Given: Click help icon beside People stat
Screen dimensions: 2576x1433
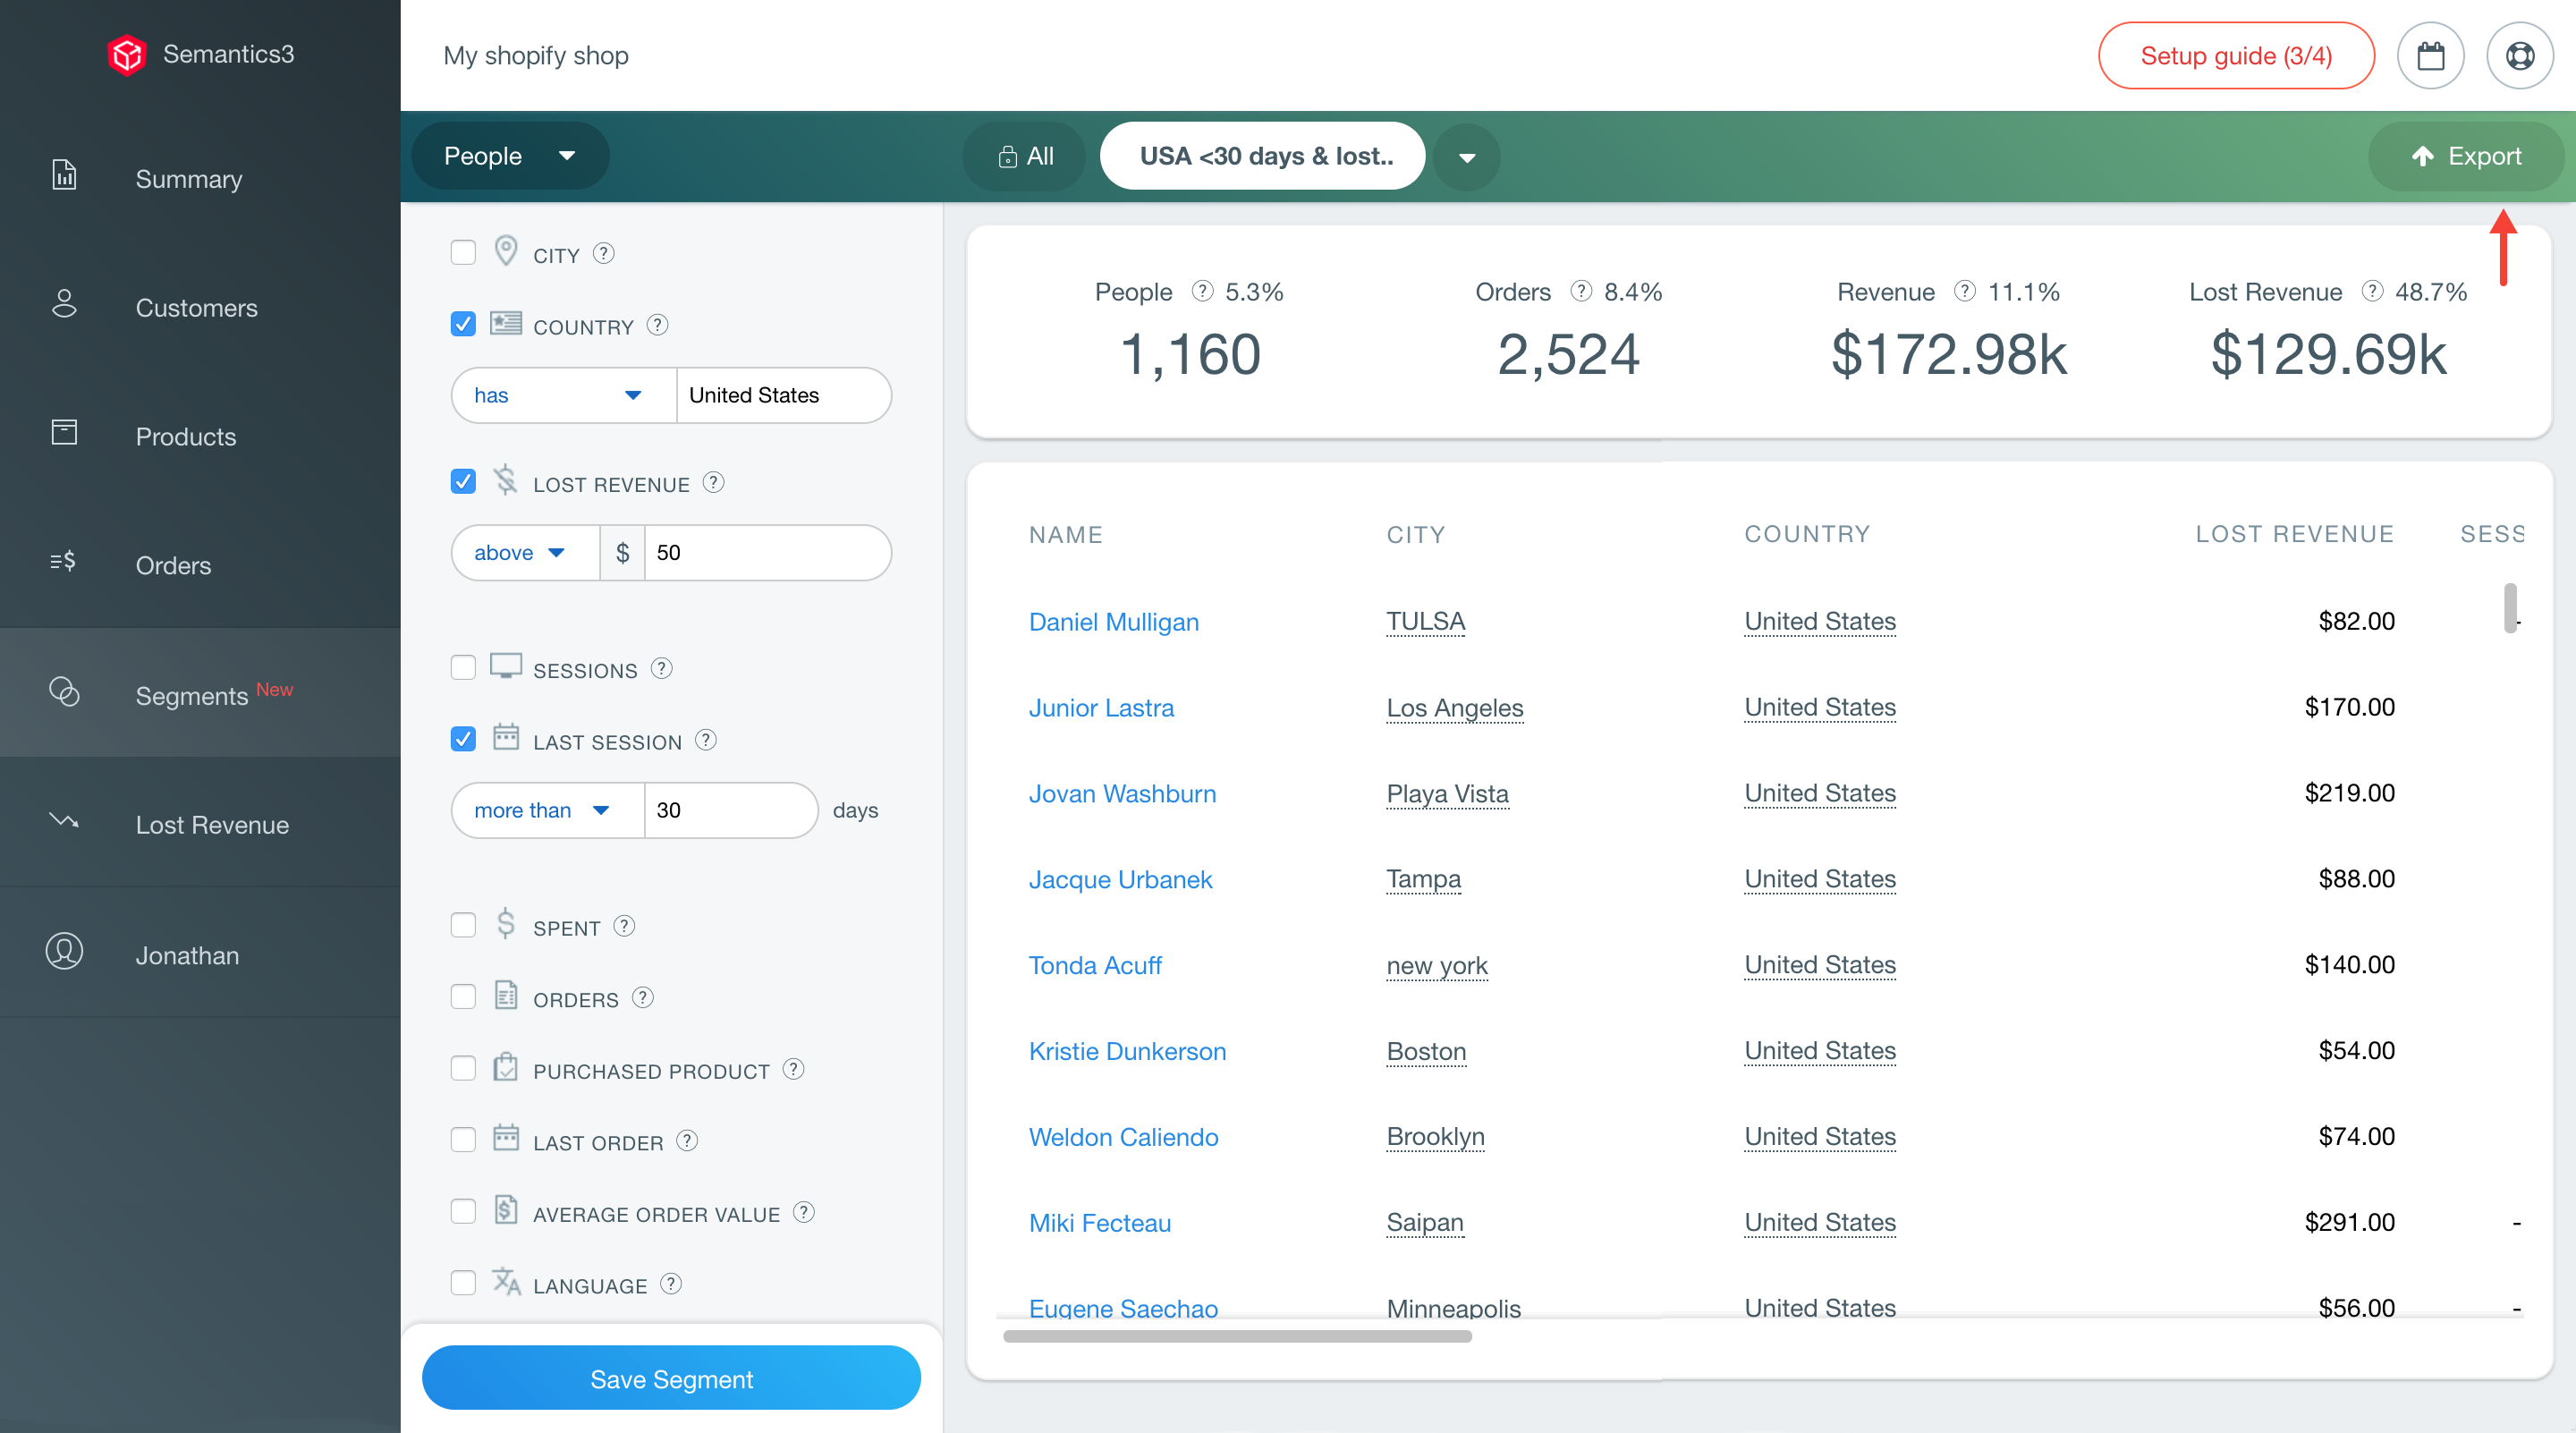Looking at the screenshot, I should tap(1202, 291).
